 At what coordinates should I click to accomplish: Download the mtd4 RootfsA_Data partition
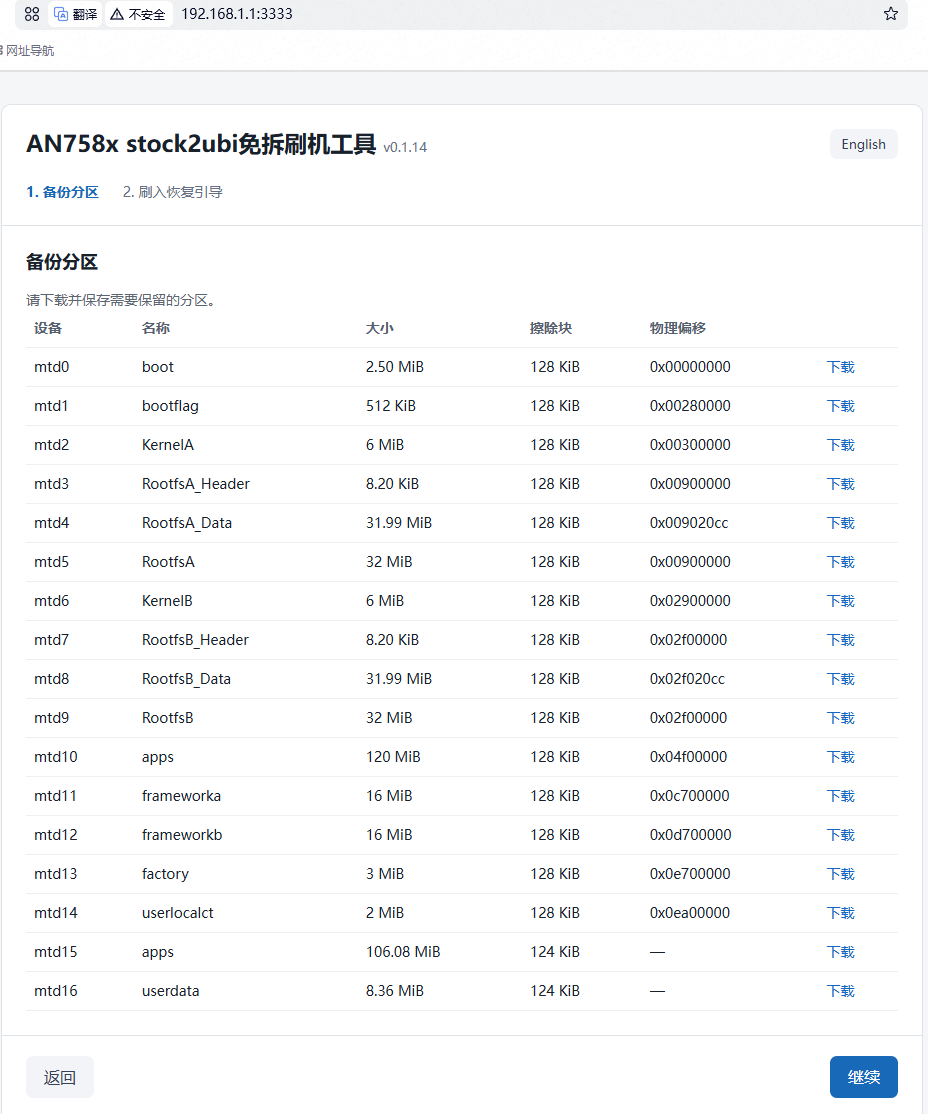[841, 524]
